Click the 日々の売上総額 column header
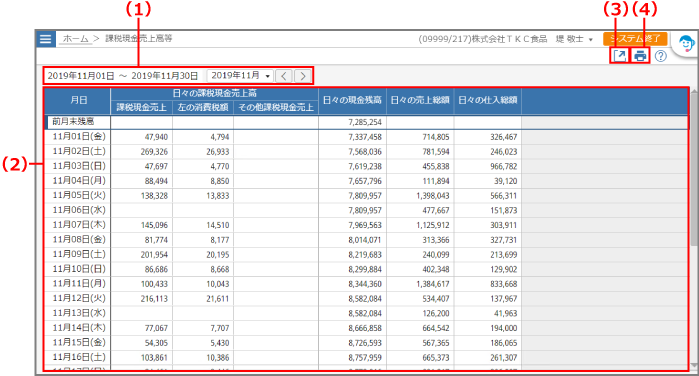The height and width of the screenshot is (376, 699). click(420, 100)
